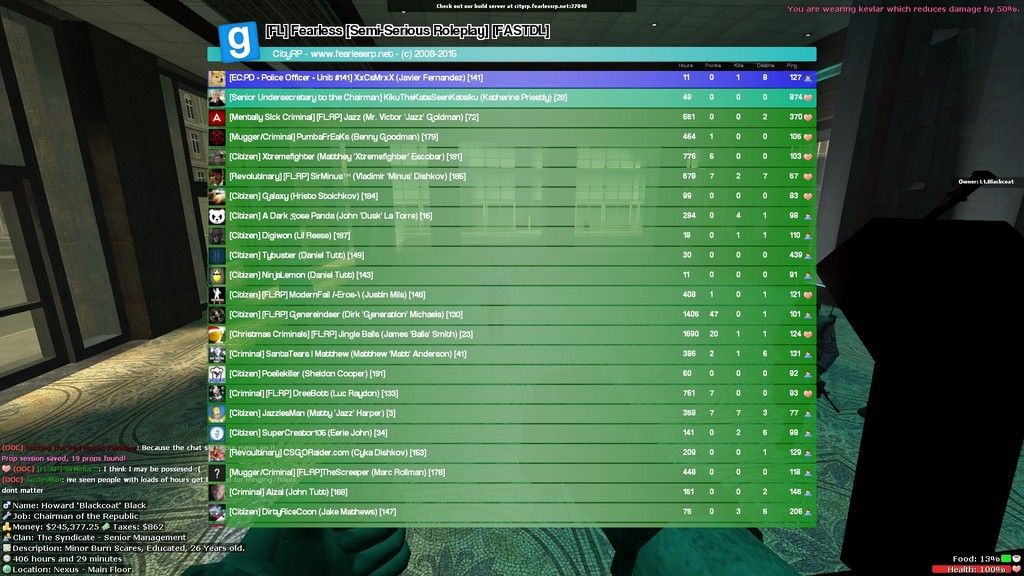
Task: Click the build server announcement at top
Action: tap(511, 6)
